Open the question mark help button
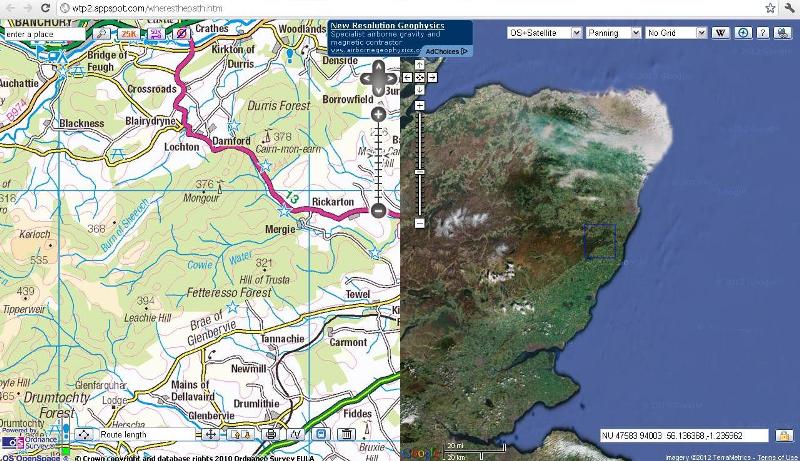 tap(762, 33)
